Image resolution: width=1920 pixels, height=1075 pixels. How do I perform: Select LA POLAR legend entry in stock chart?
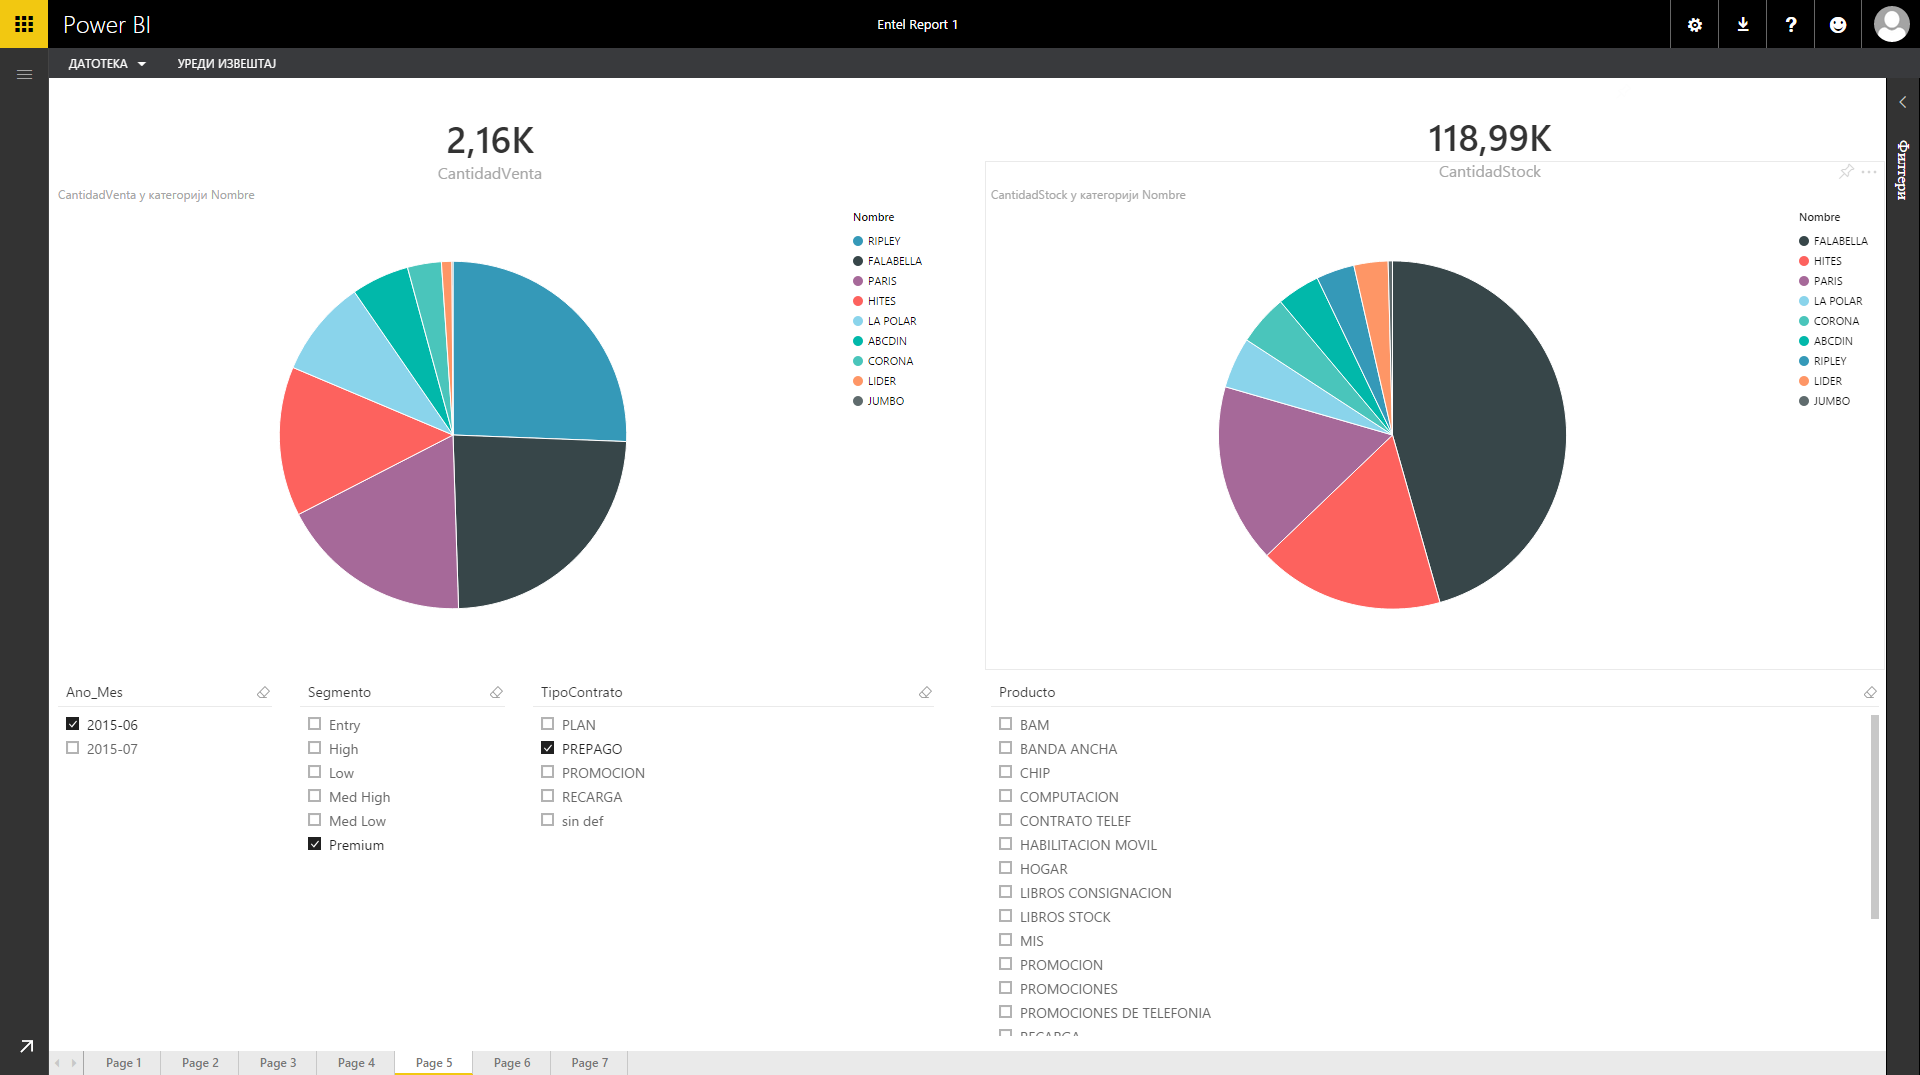[x=1831, y=301]
